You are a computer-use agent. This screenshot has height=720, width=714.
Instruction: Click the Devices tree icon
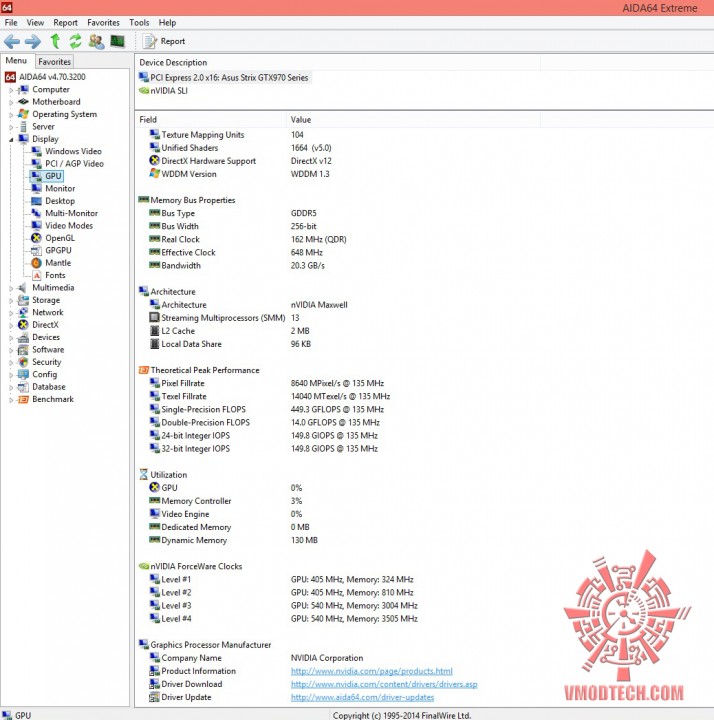23,337
